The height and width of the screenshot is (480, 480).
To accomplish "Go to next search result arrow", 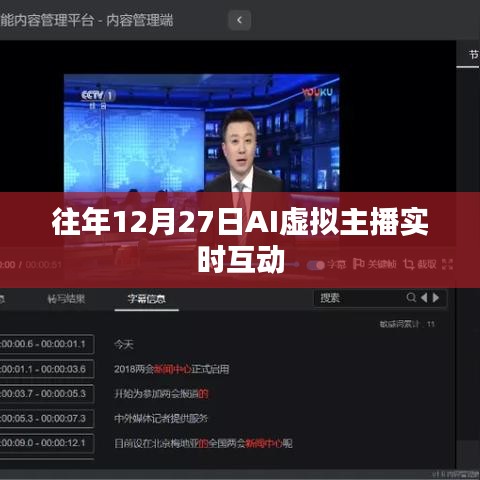I will coord(436,297).
